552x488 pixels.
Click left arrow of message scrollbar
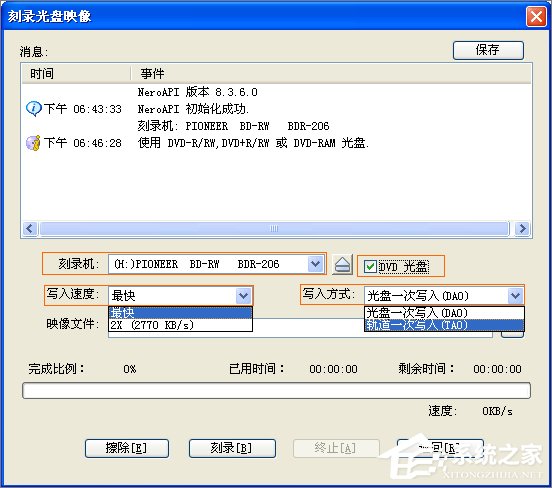point(30,229)
